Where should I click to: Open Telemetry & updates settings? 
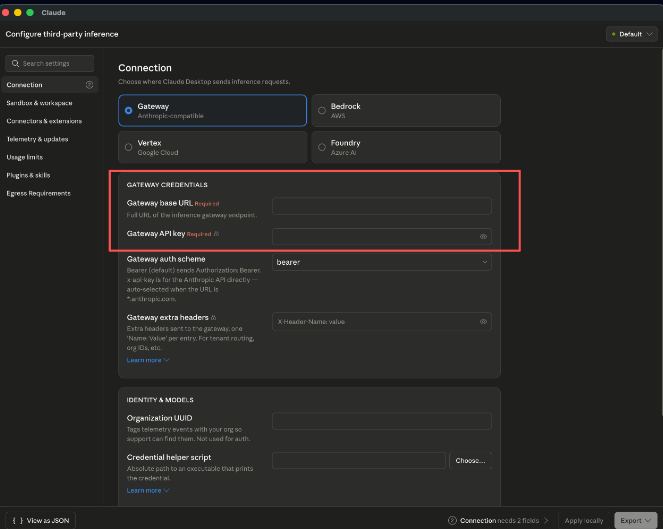[x=37, y=139]
